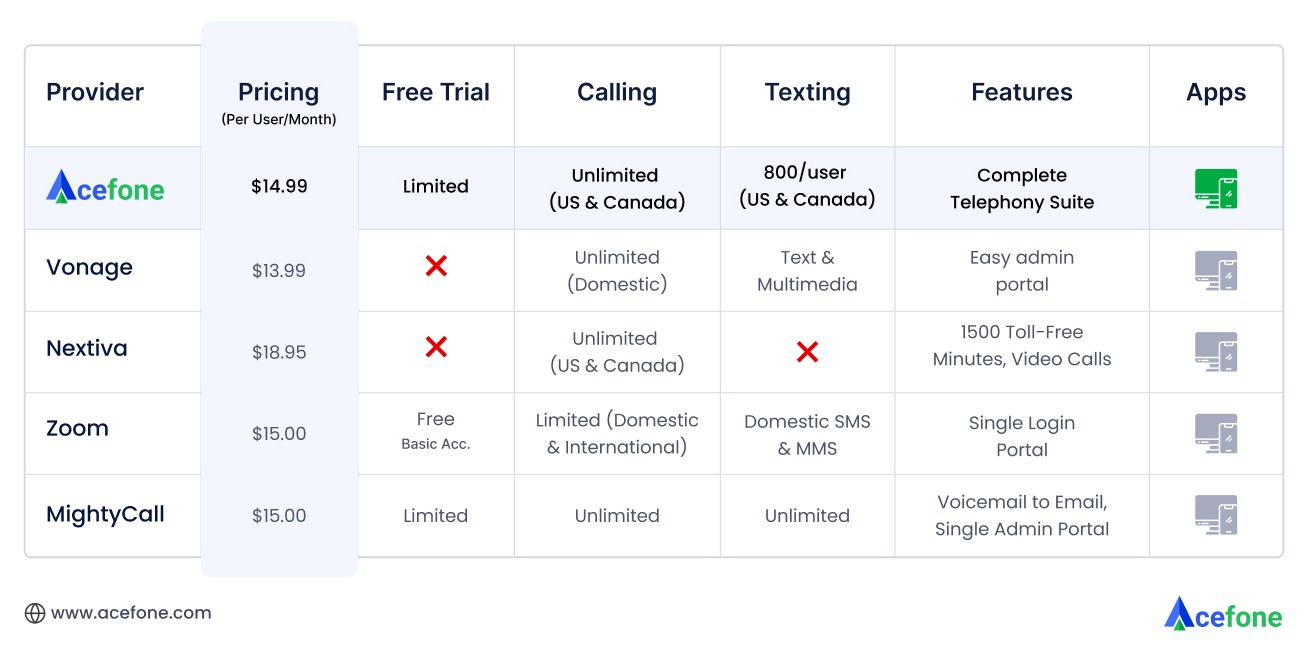Screen dimensions: 1306x655
Task: Select the Pricing column header
Action: tap(278, 93)
